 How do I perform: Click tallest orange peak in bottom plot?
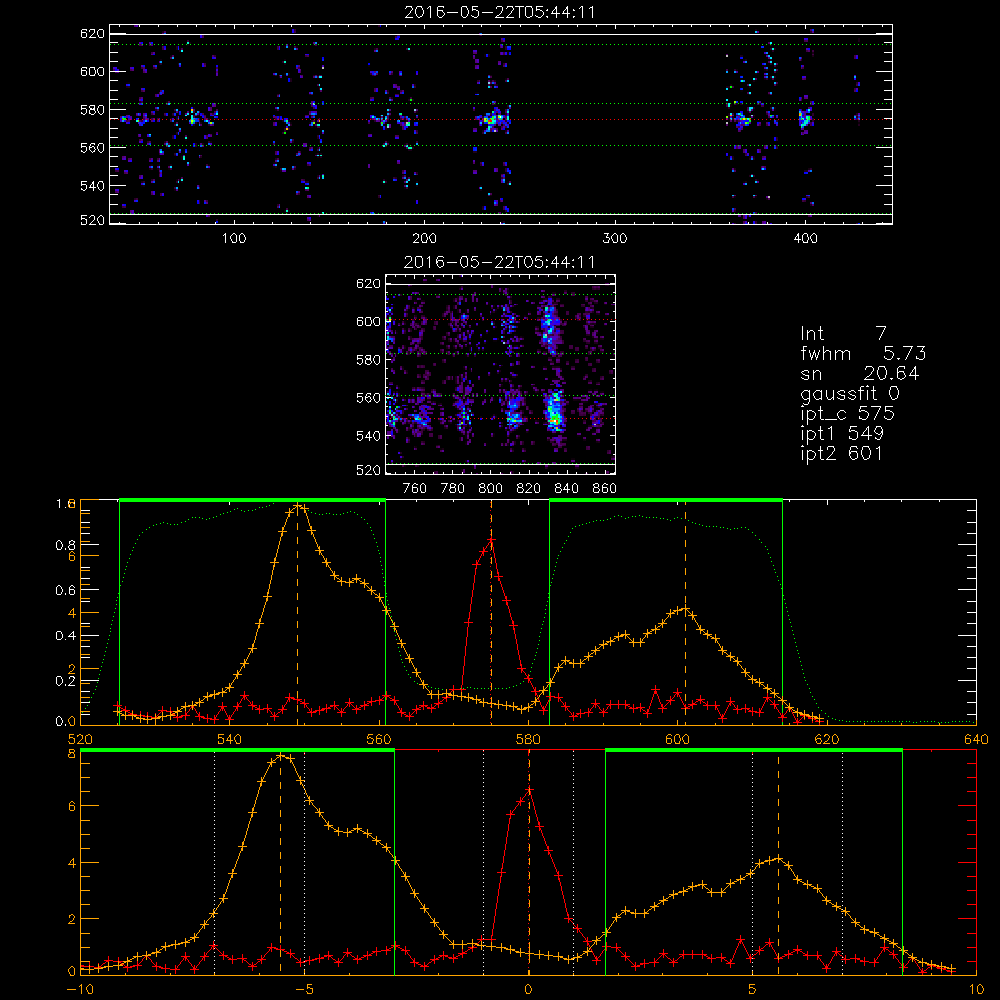[x=281, y=756]
